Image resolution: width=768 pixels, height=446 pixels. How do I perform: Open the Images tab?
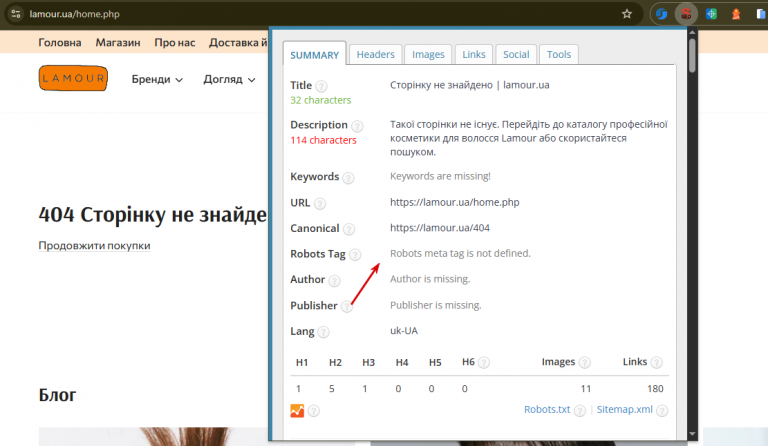click(428, 54)
